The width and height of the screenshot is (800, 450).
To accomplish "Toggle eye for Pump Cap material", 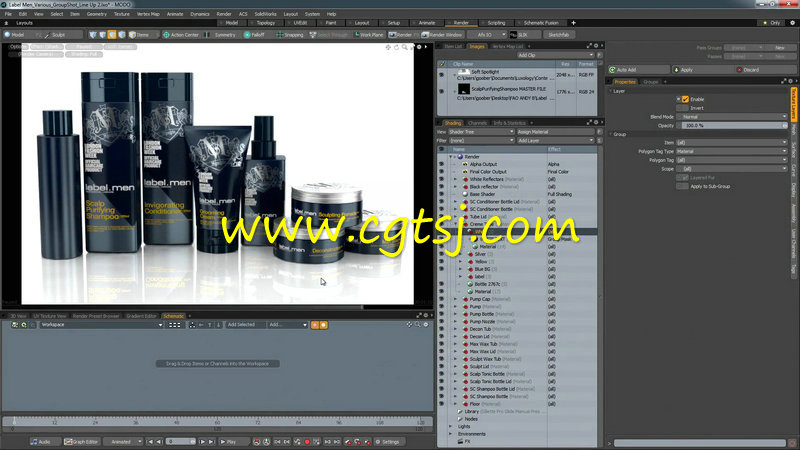I will (441, 299).
